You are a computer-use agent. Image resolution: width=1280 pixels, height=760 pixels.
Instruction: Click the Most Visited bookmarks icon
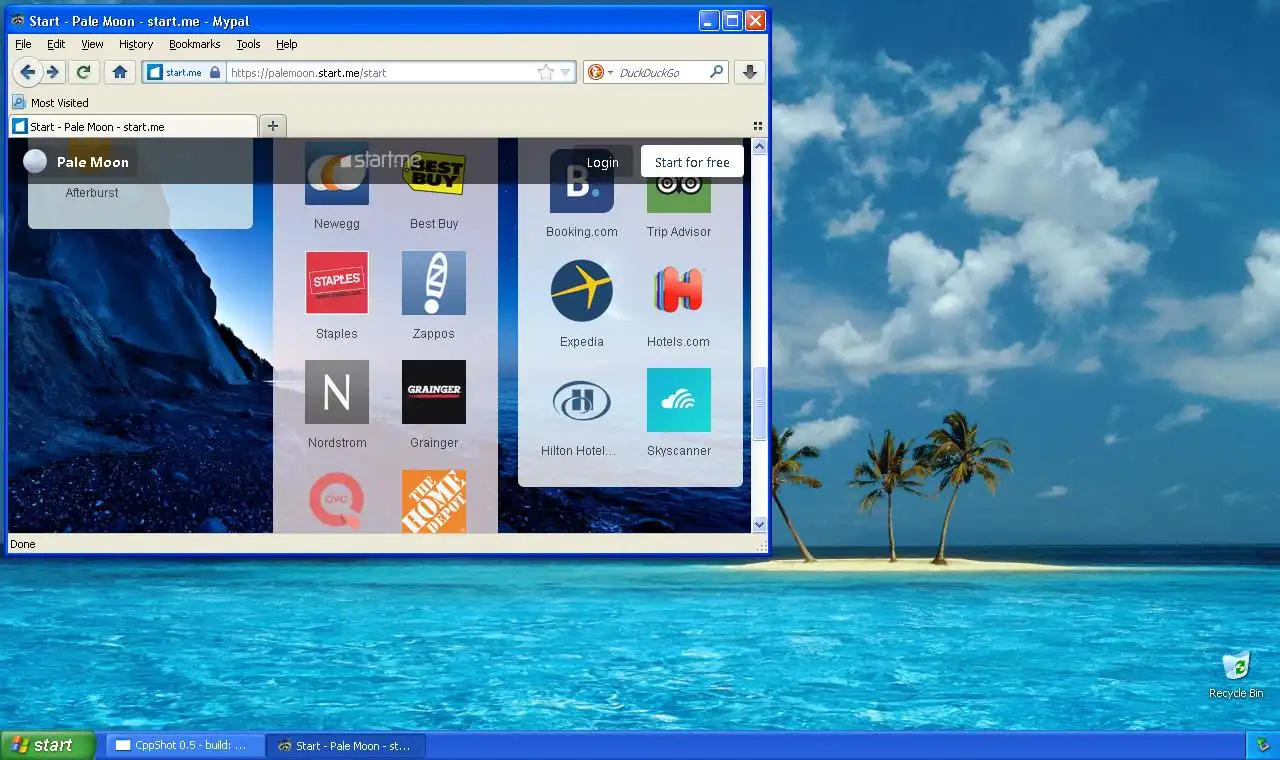click(x=19, y=102)
